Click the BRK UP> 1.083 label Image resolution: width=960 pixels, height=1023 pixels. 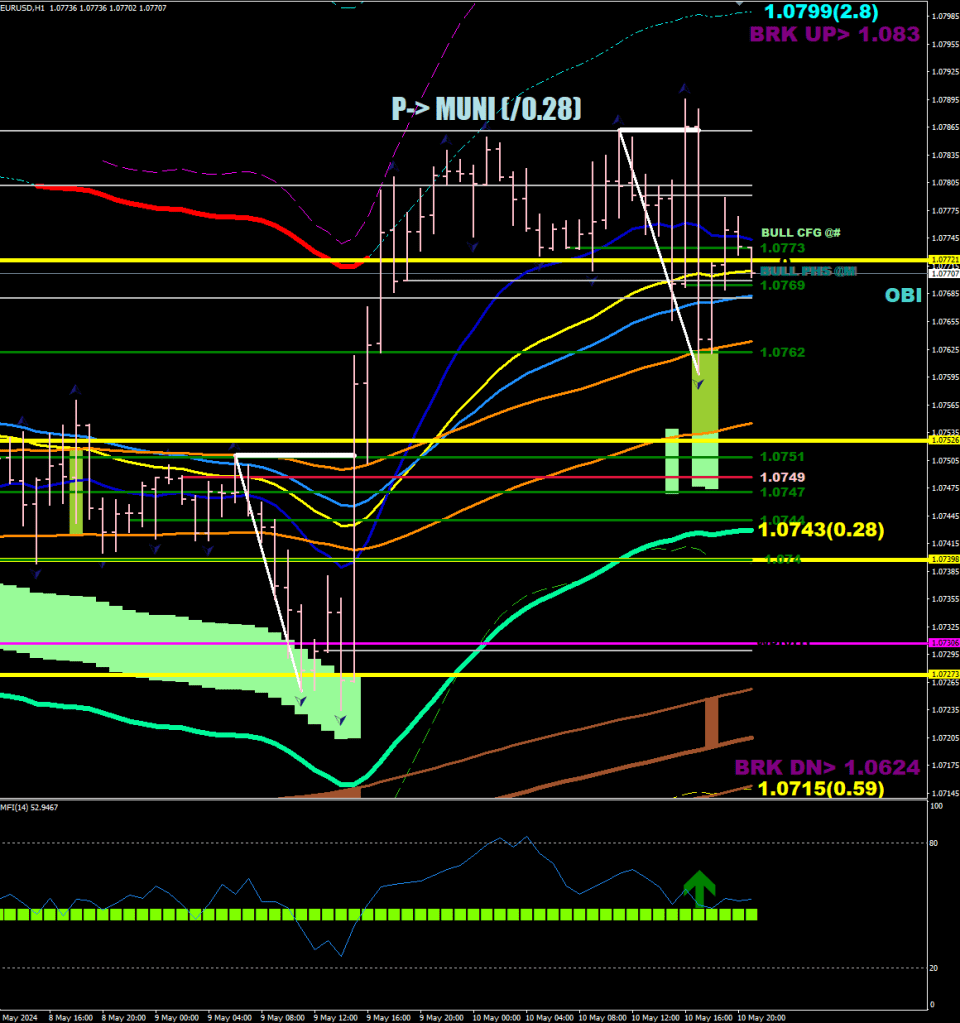[834, 35]
